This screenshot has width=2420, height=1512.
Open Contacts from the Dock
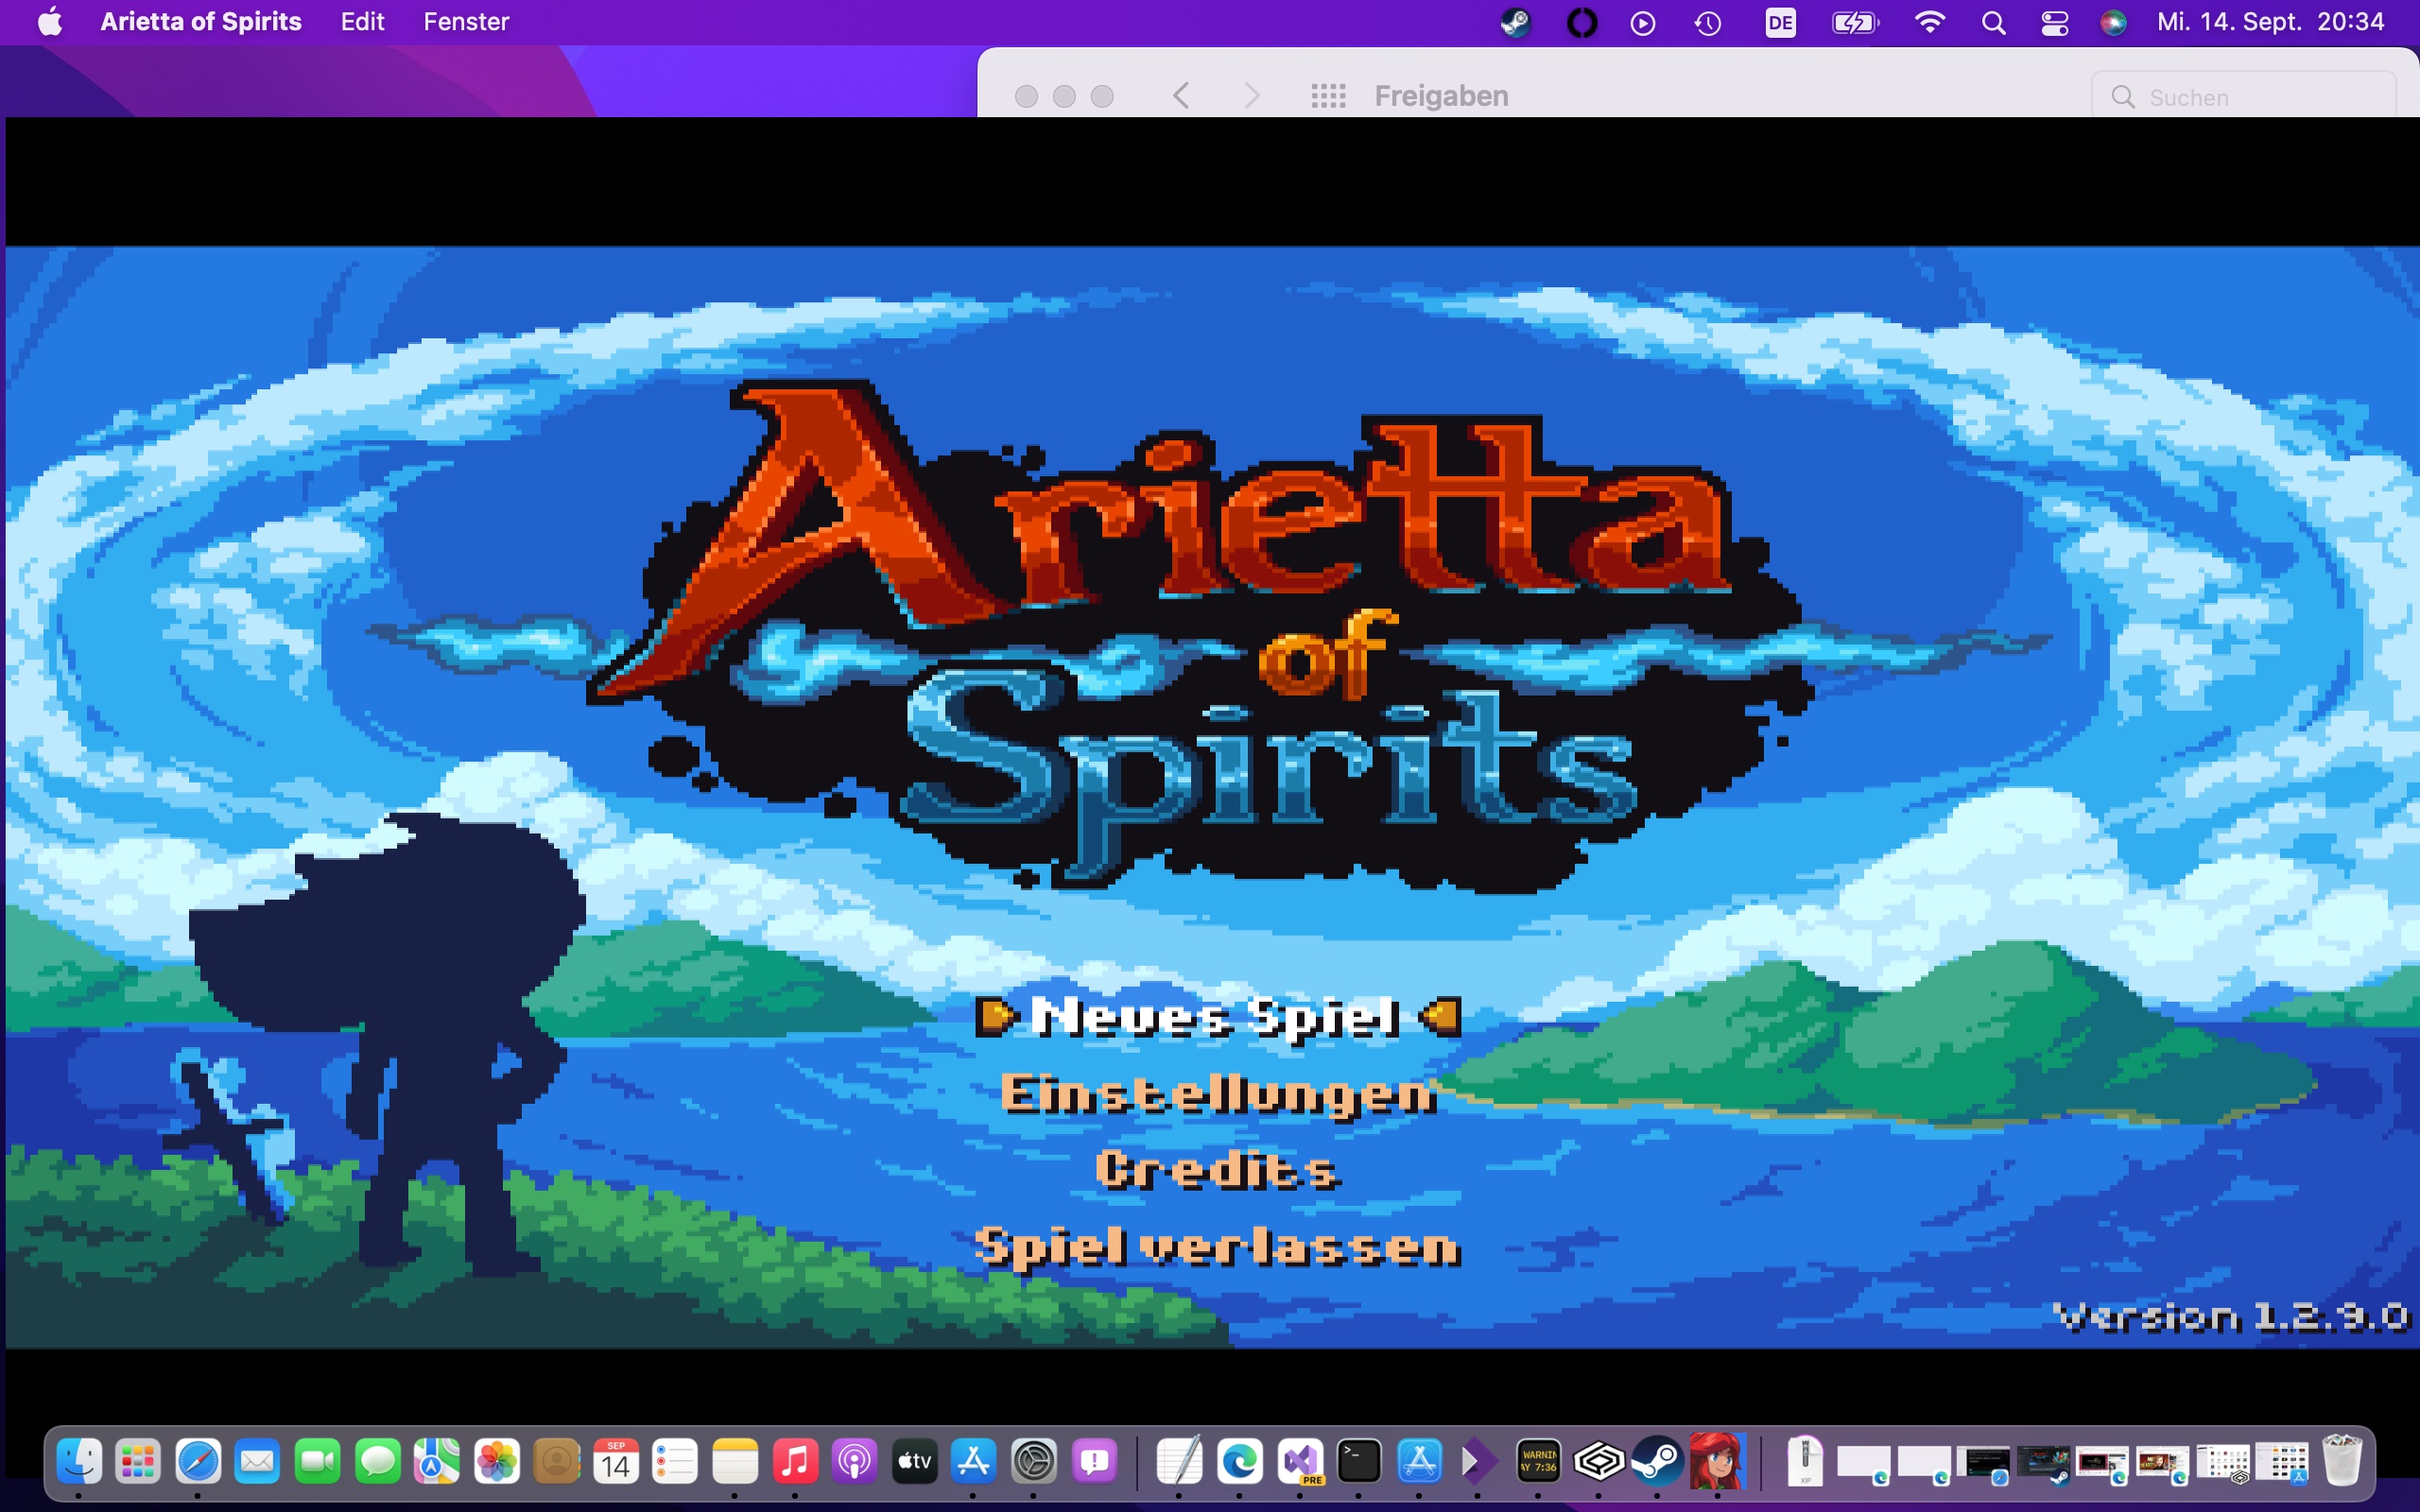pos(557,1462)
